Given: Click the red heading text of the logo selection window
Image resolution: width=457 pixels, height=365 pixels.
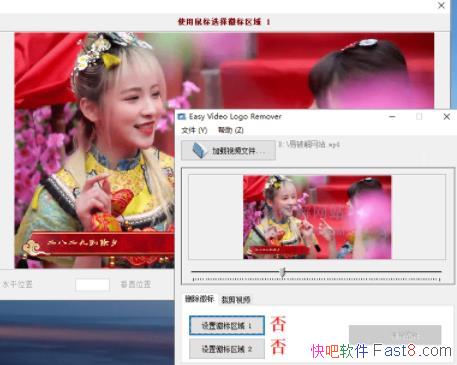Looking at the screenshot, I should point(224,22).
